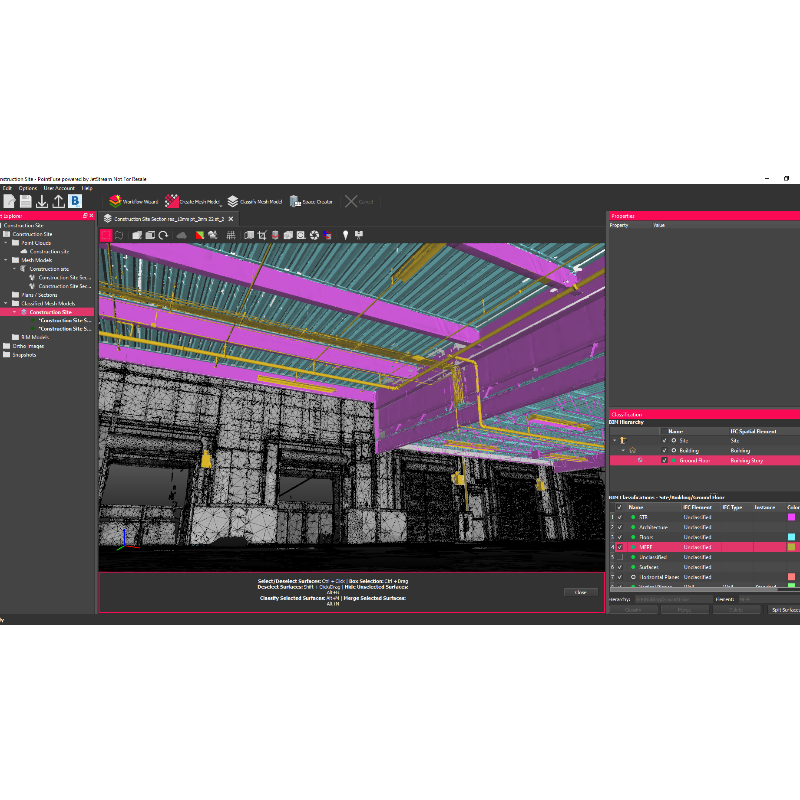
Task: Uncheck the Building row in BIM Hierarchy
Action: (x=664, y=450)
